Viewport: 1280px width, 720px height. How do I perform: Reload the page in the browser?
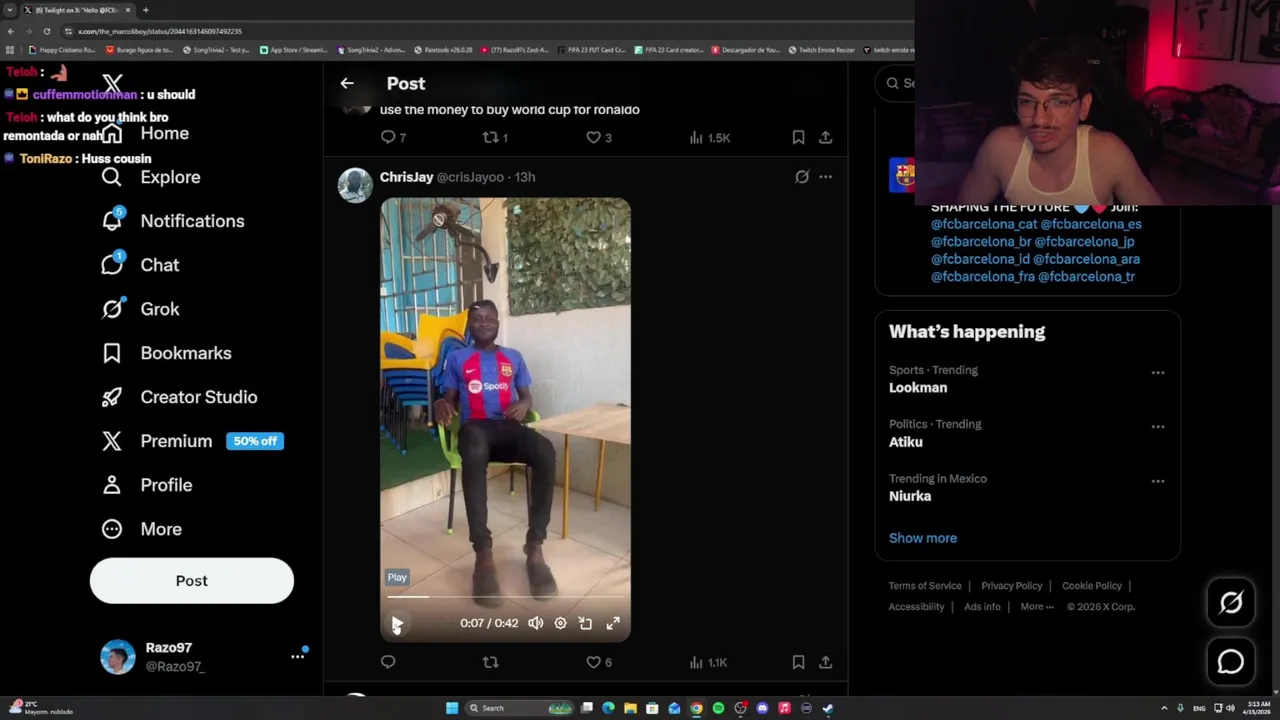click(46, 31)
